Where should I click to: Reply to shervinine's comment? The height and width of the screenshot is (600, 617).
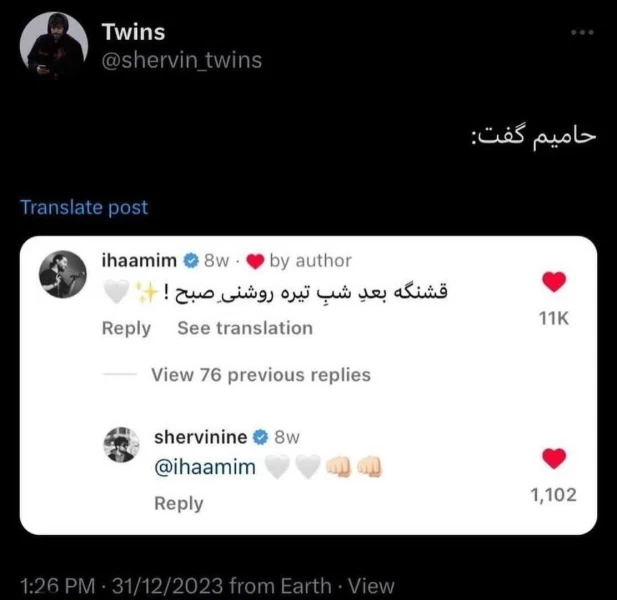(179, 503)
